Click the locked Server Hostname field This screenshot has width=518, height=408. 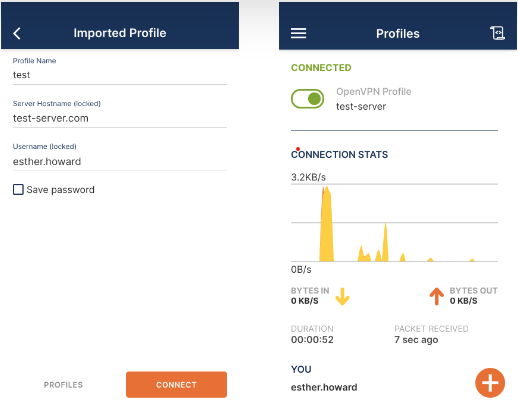coord(120,118)
